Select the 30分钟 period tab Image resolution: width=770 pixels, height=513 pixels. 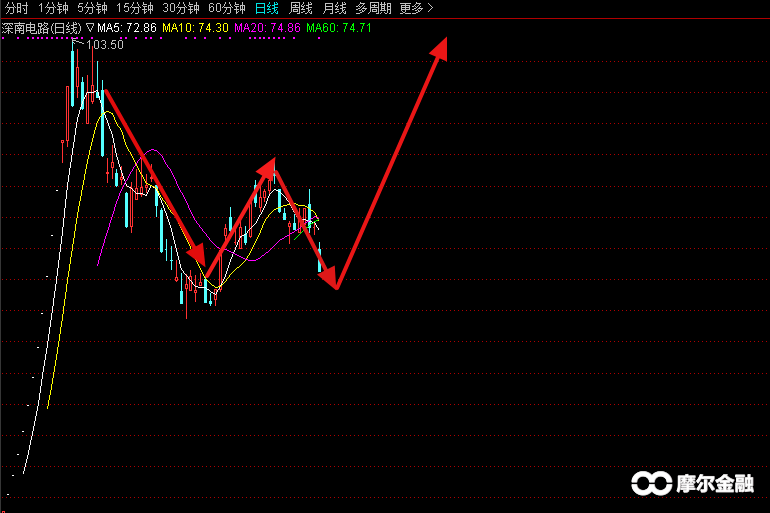pyautogui.click(x=181, y=8)
